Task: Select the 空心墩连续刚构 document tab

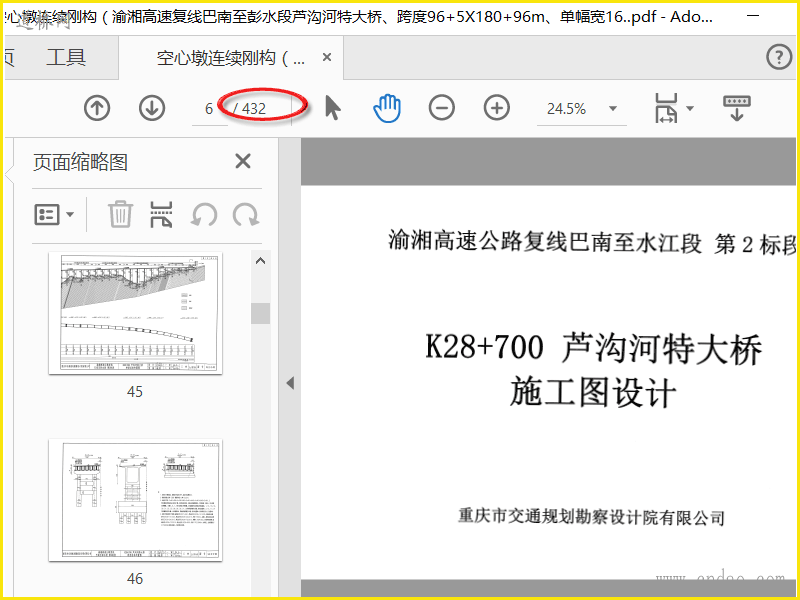Action: click(x=231, y=58)
